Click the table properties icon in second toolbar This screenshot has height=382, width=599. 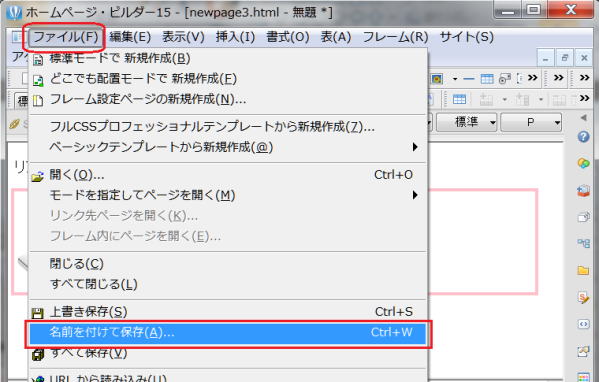(459, 99)
